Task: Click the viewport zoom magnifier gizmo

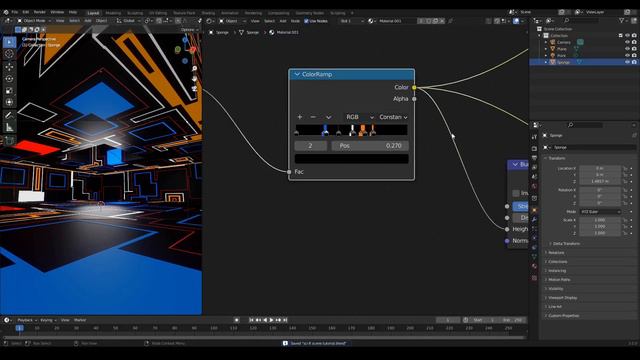Action: (x=195, y=69)
